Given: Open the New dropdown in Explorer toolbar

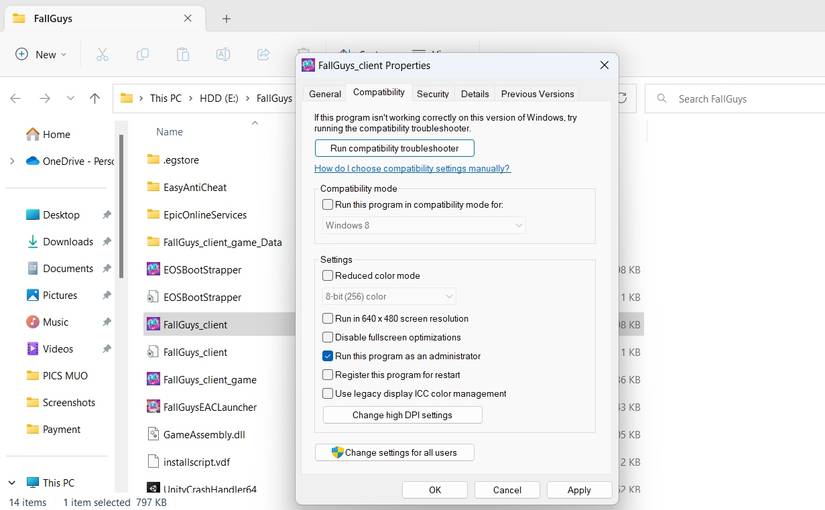Looking at the screenshot, I should pos(41,54).
